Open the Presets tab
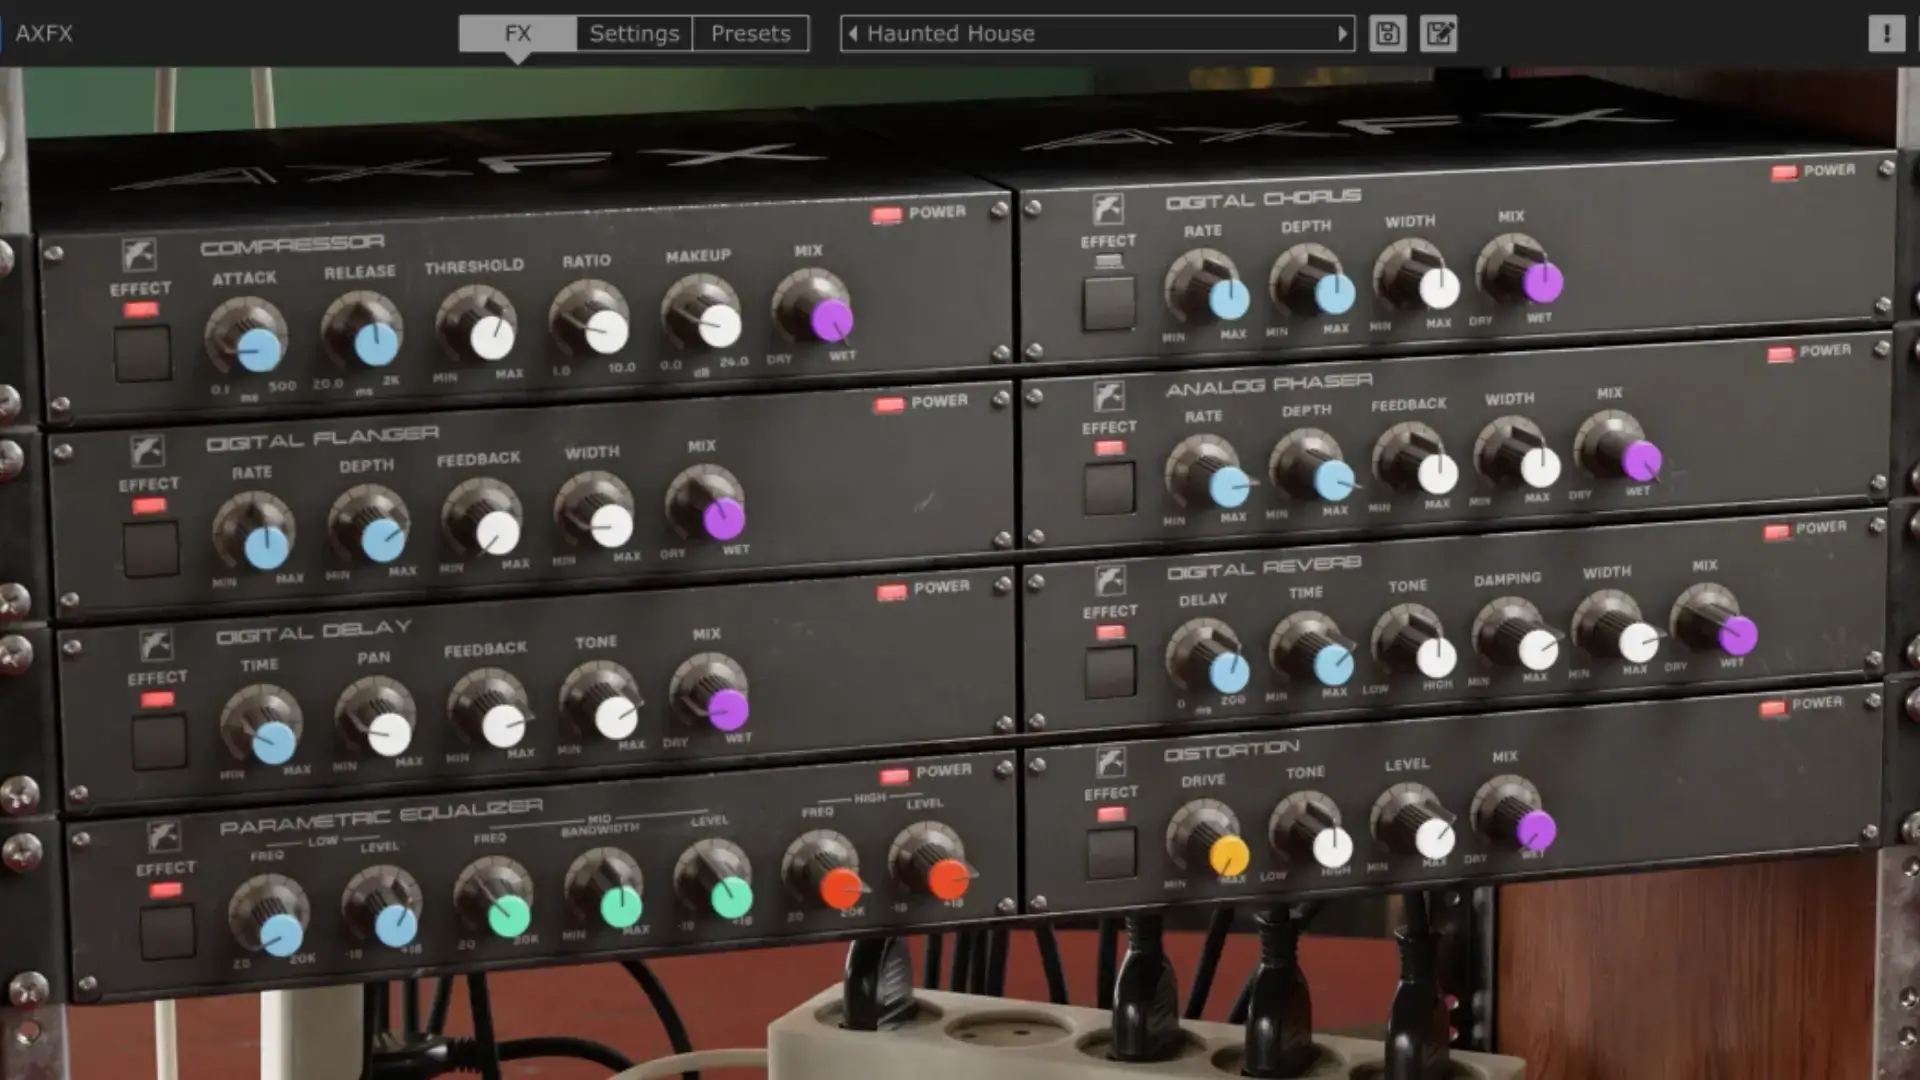This screenshot has height=1080, width=1920. tap(750, 34)
